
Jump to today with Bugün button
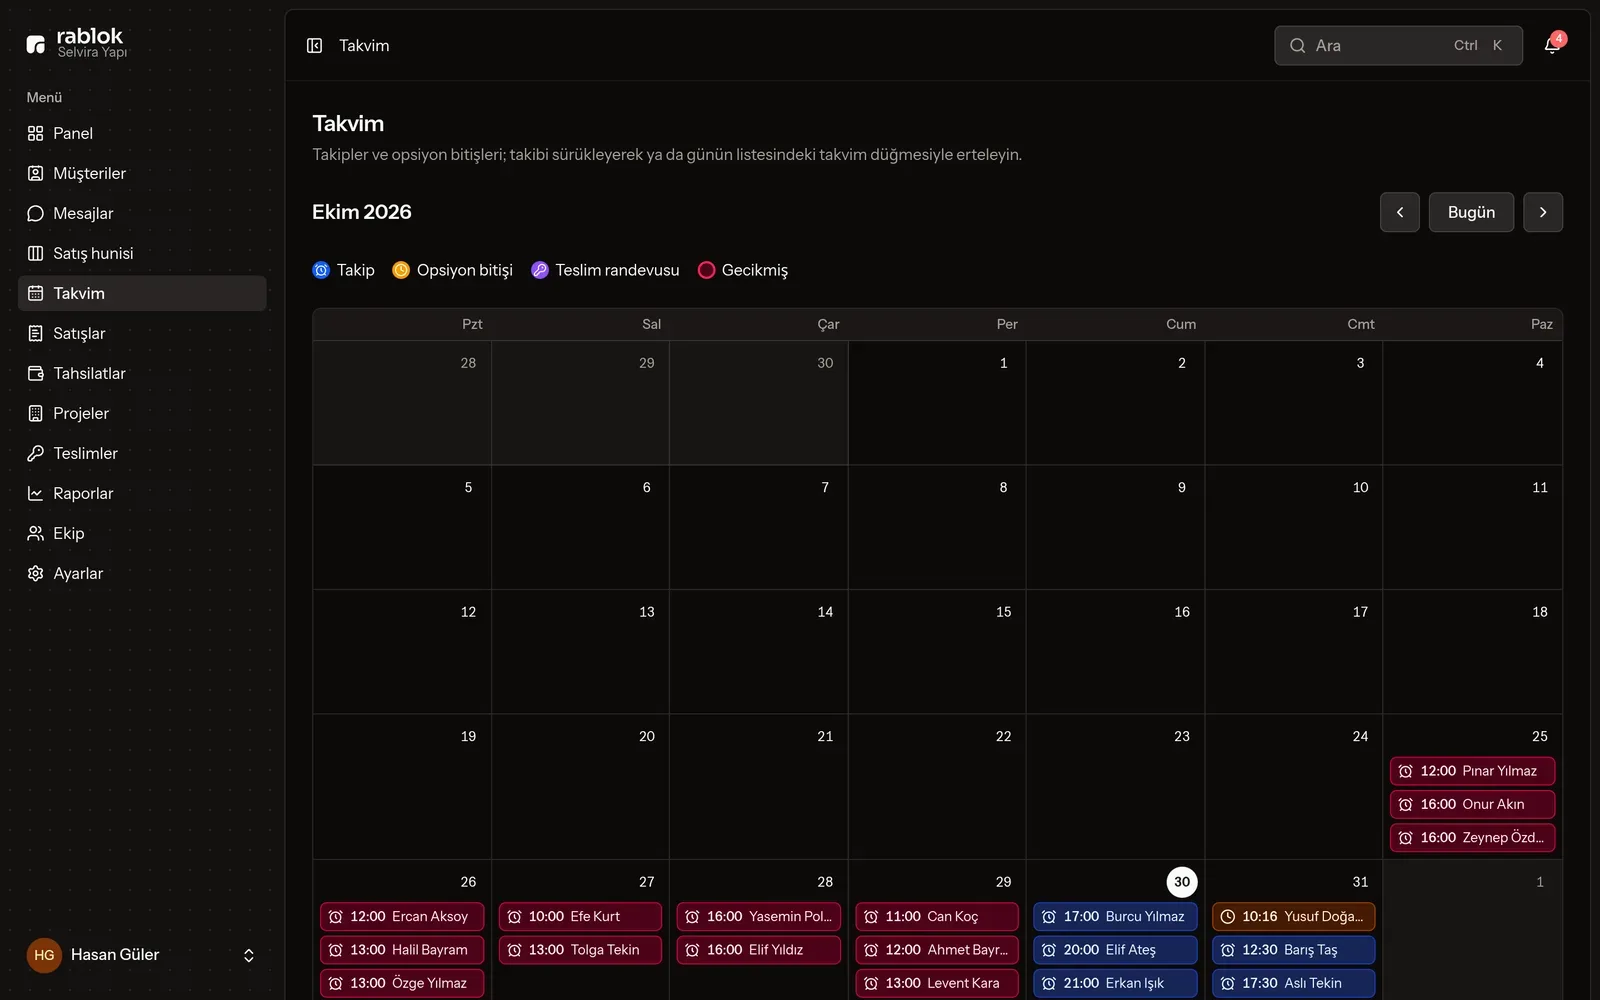click(1471, 212)
